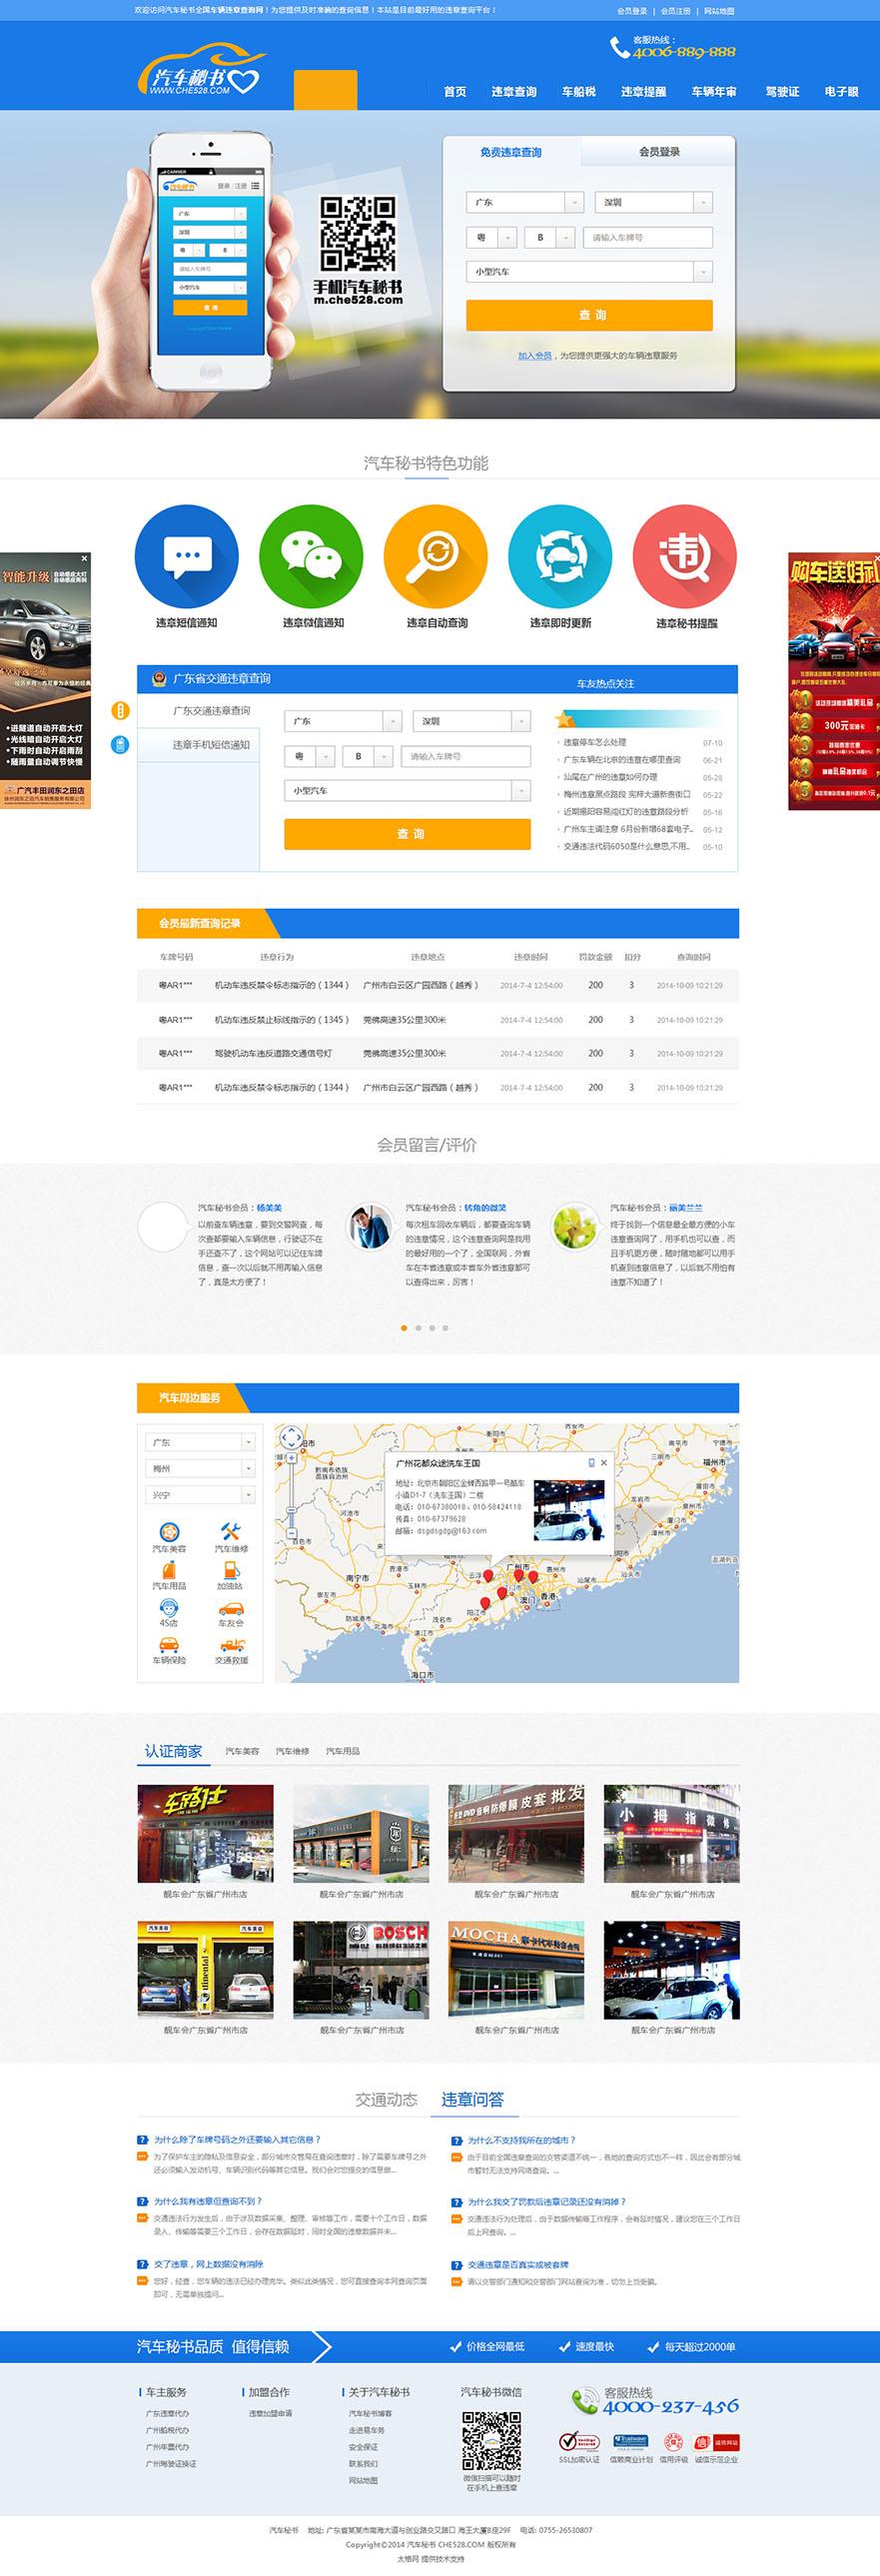The width and height of the screenshot is (880, 2576).
Task: Switch to the 会员登录 tab
Action: point(659,152)
